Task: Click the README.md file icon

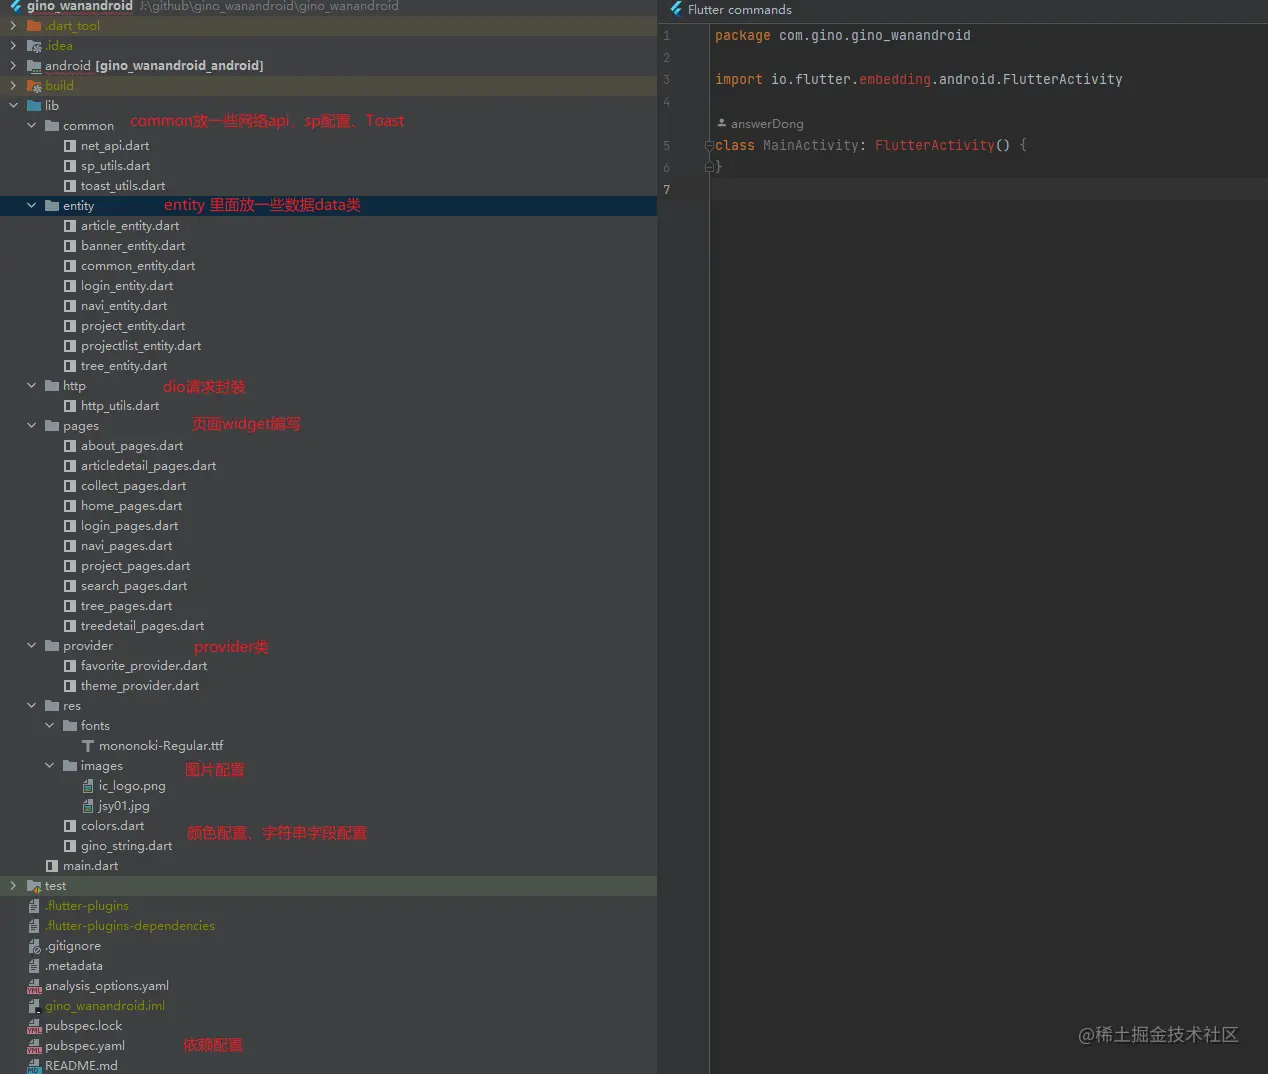Action: (x=34, y=1066)
